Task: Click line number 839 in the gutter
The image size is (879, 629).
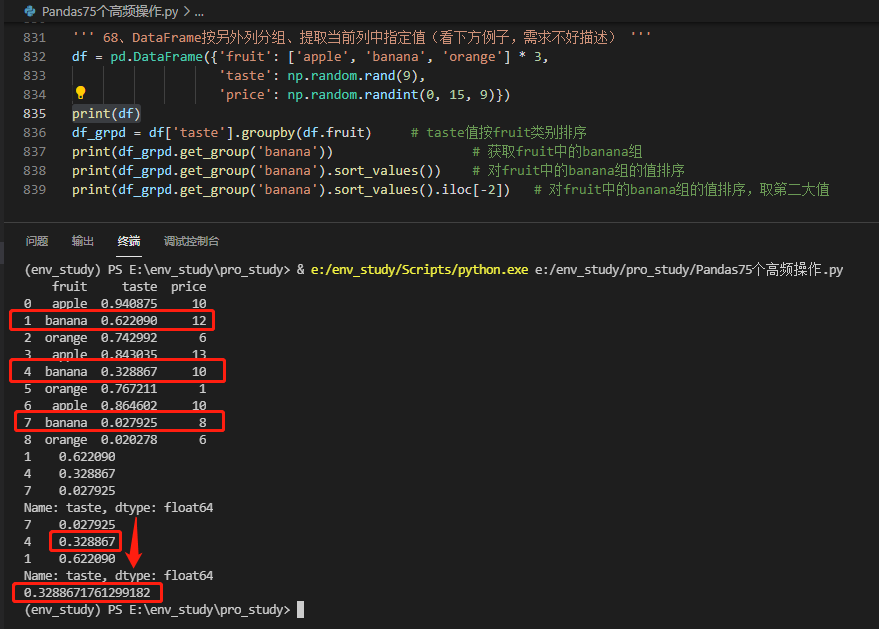Action: coord(35,190)
